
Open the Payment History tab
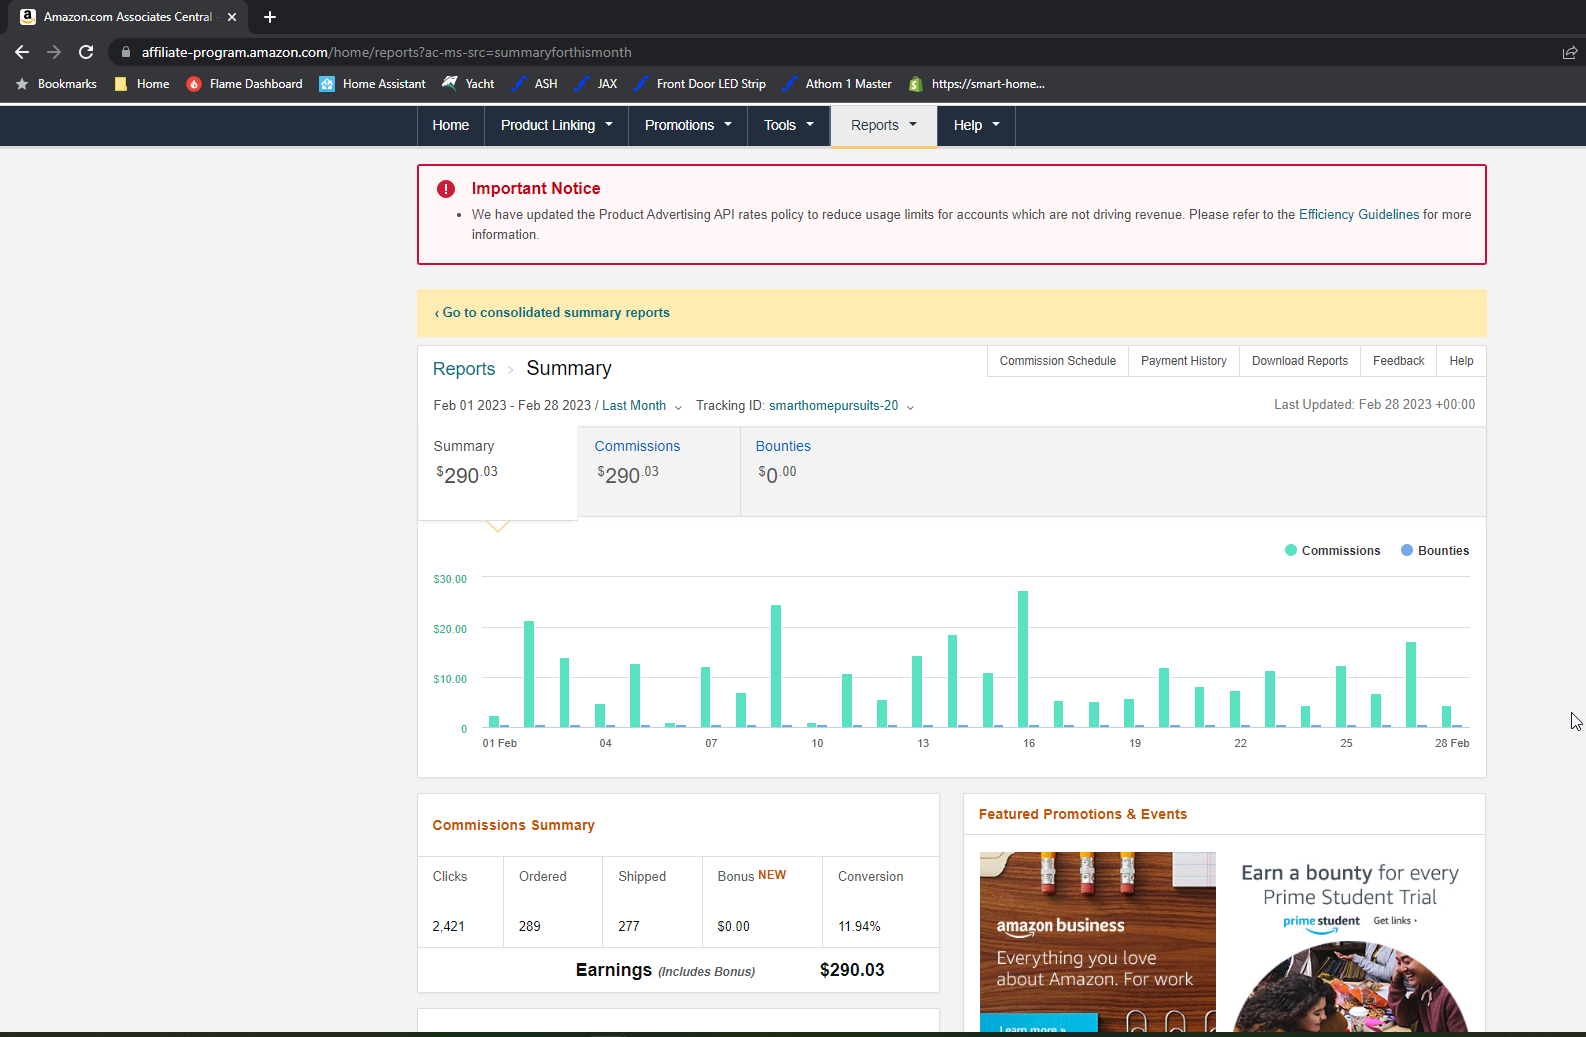tap(1184, 361)
